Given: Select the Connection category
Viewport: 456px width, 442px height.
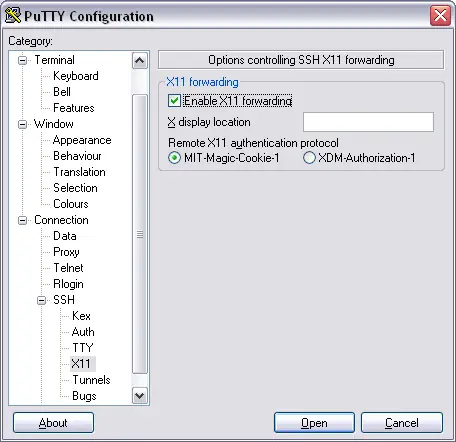Looking at the screenshot, I should tap(61, 220).
